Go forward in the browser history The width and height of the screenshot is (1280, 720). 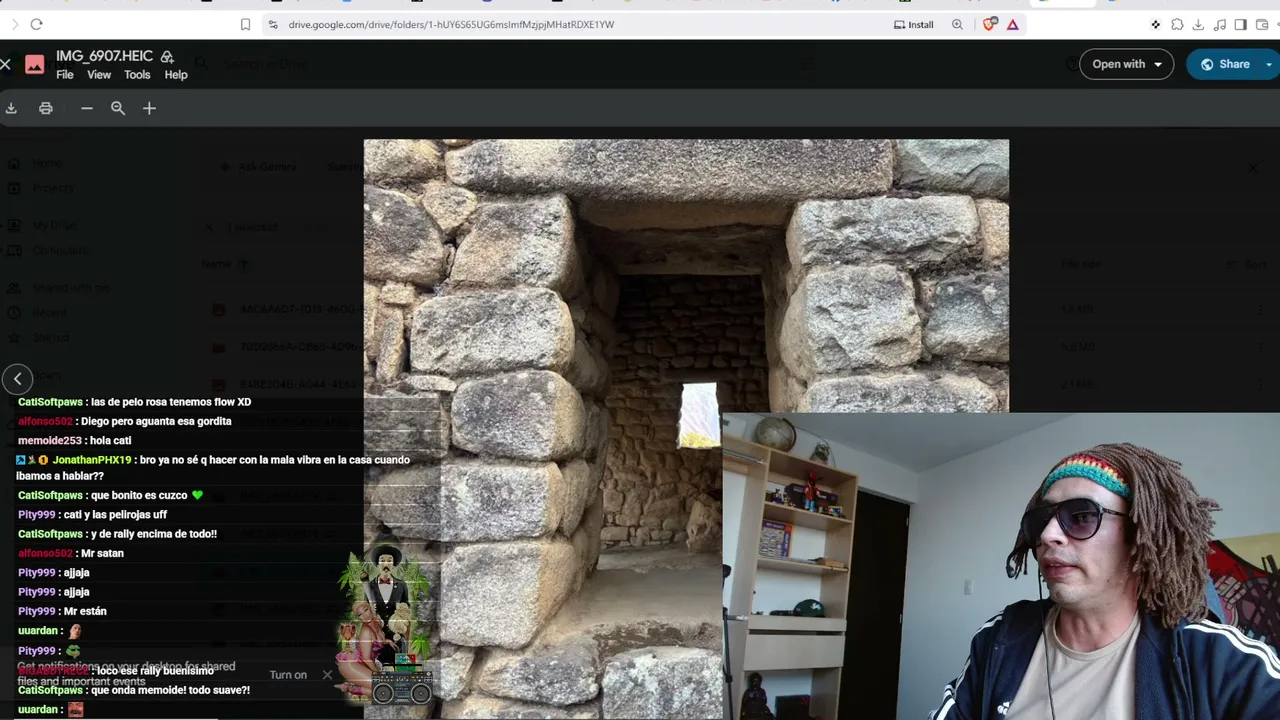(14, 24)
